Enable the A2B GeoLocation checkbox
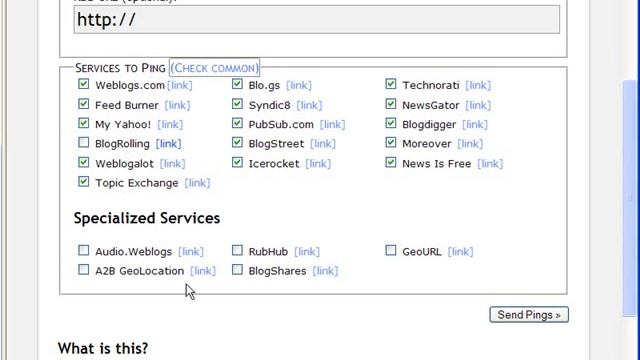 click(x=84, y=269)
